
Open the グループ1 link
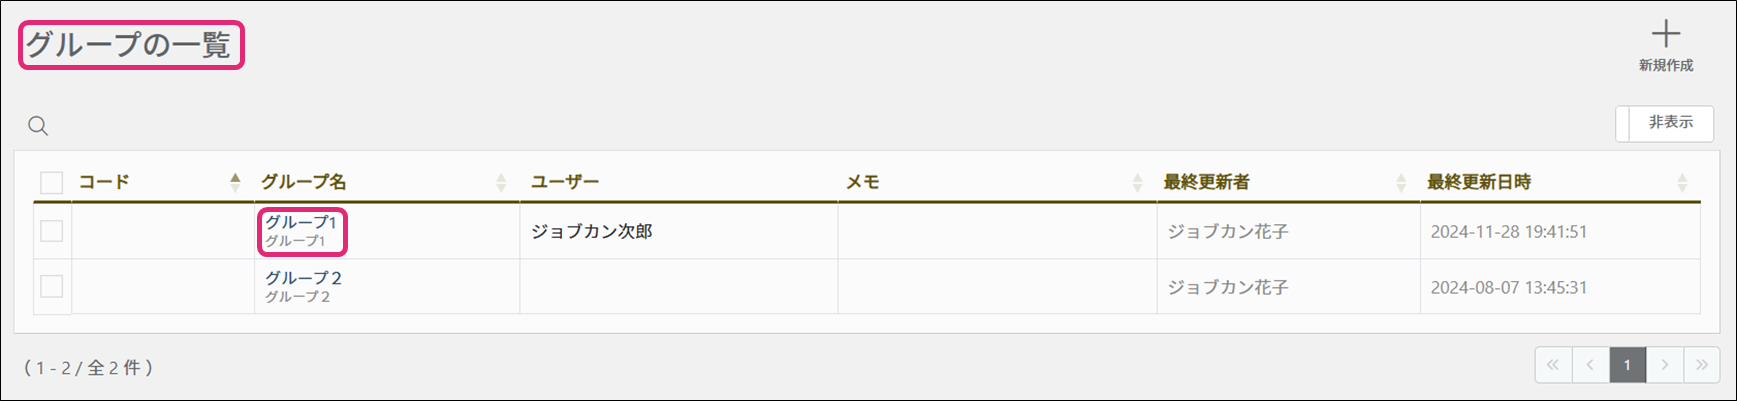pyautogui.click(x=301, y=222)
